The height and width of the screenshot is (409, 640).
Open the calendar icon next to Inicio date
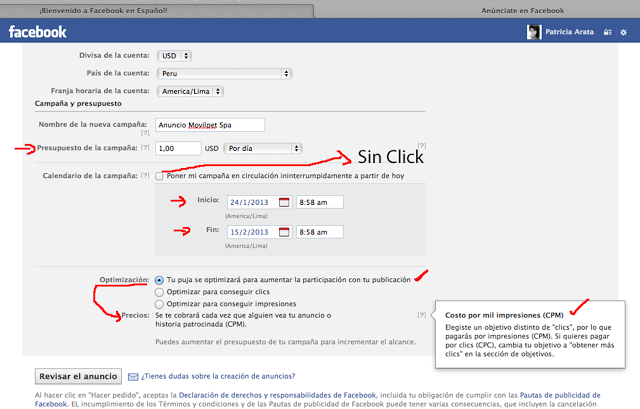click(284, 202)
